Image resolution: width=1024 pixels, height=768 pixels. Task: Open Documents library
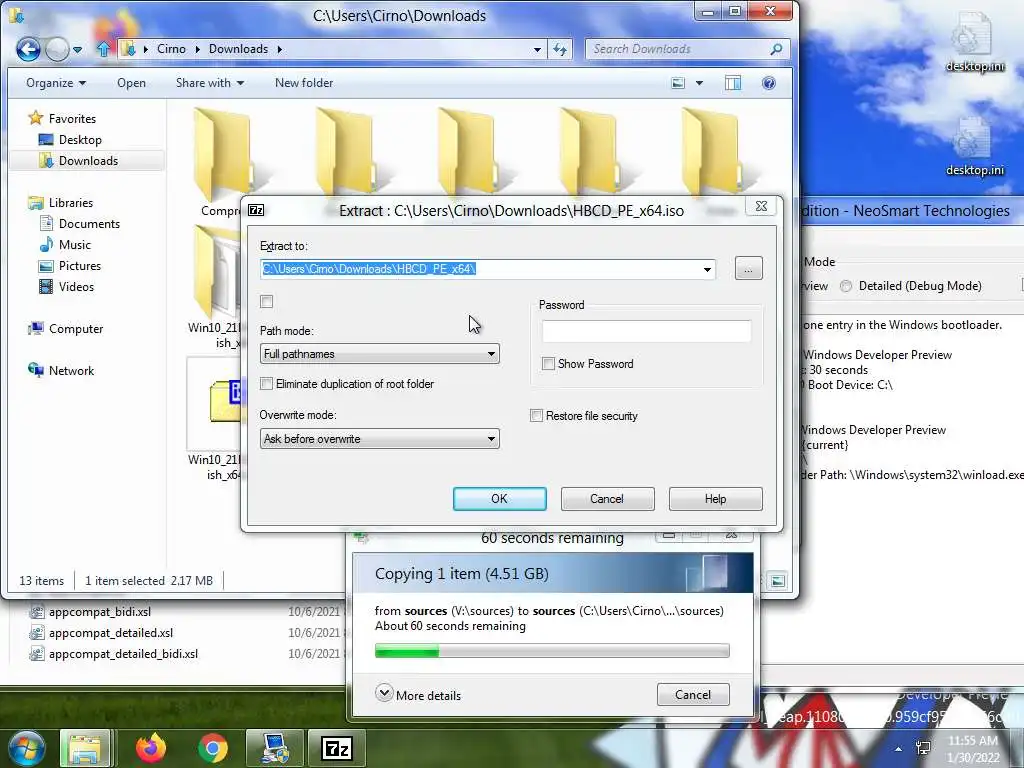tap(80, 224)
